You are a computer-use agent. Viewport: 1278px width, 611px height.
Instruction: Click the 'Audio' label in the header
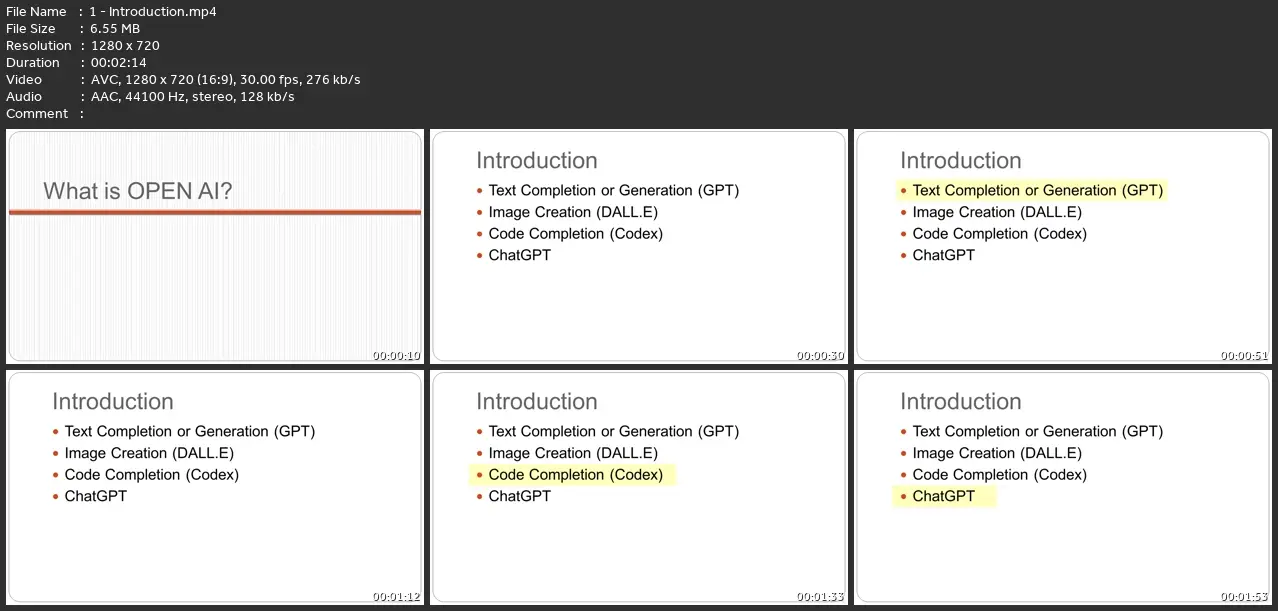24,97
